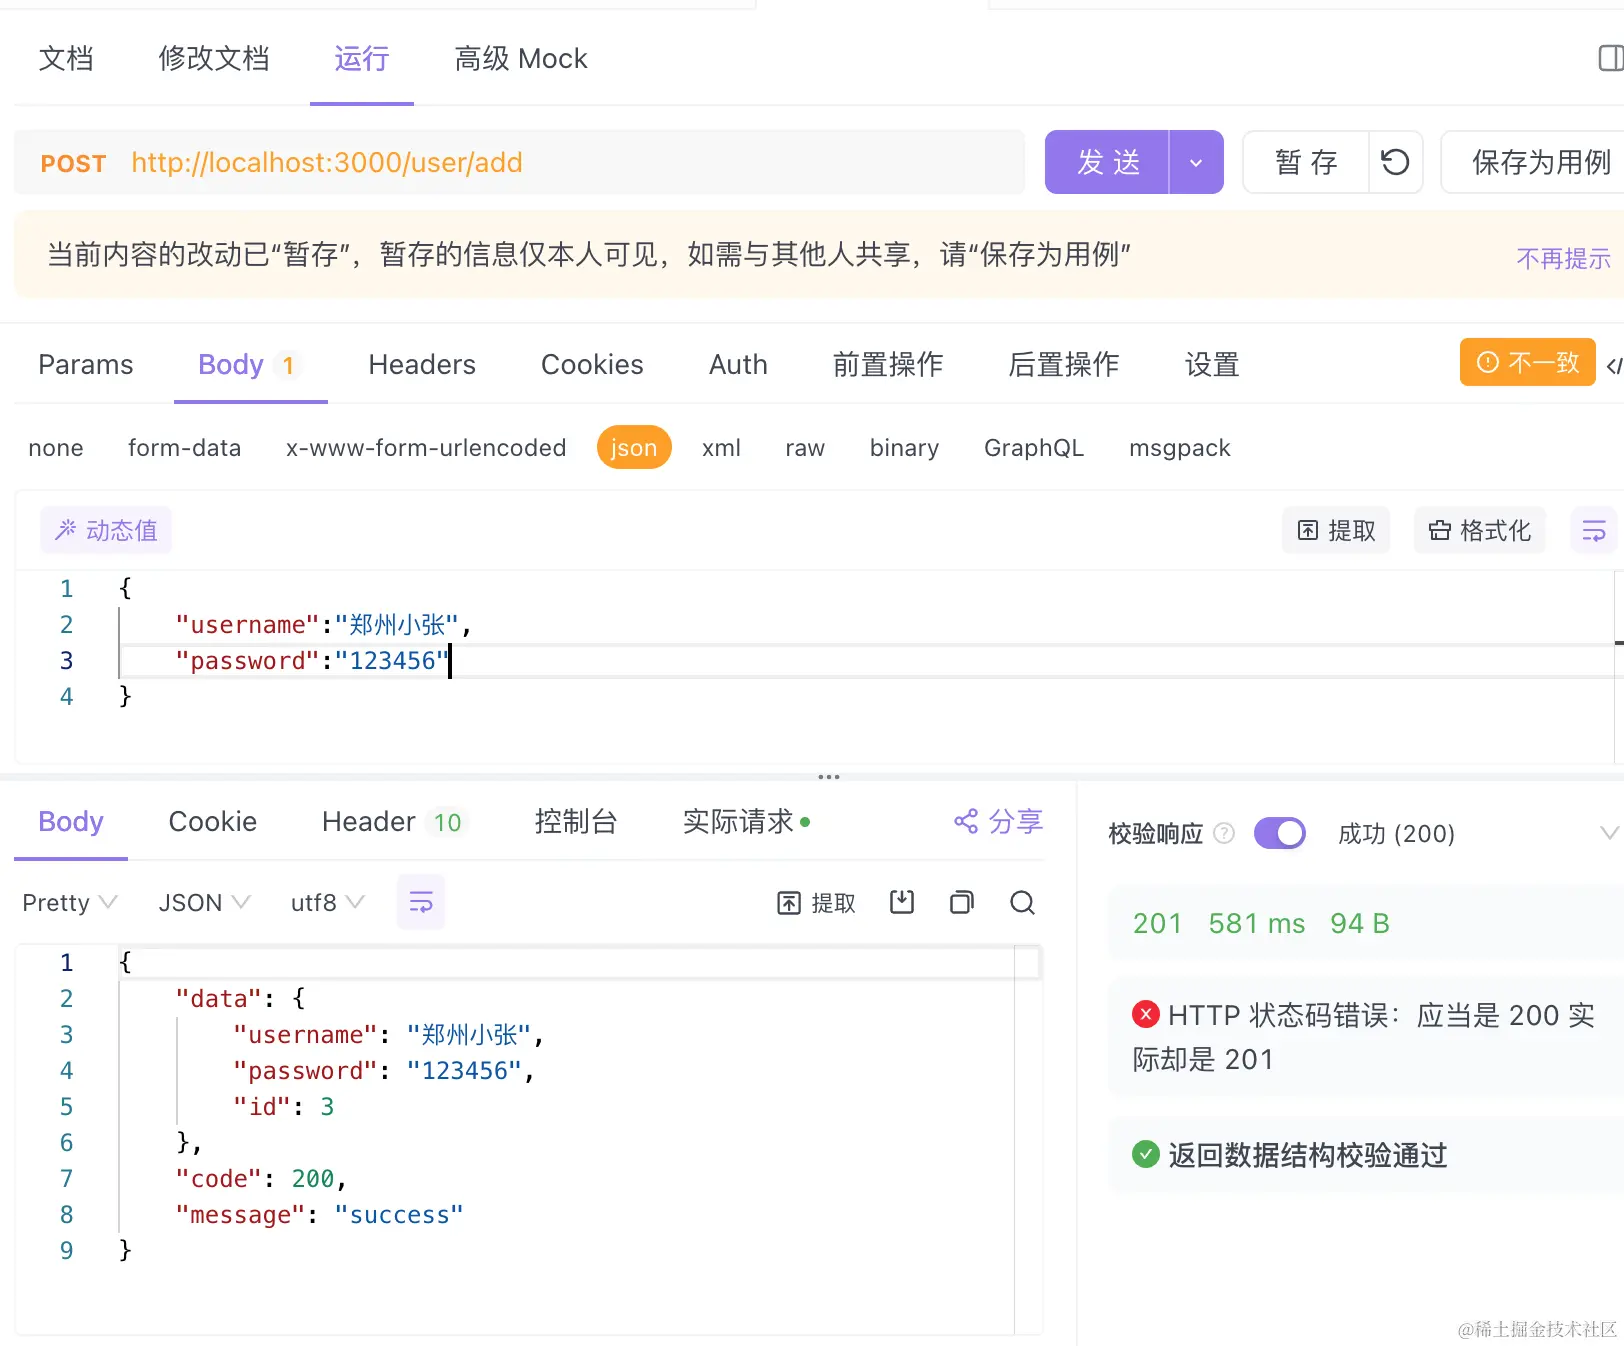The image size is (1624, 1346).
Task: Show help for 校验响应
Action: coord(1224,833)
